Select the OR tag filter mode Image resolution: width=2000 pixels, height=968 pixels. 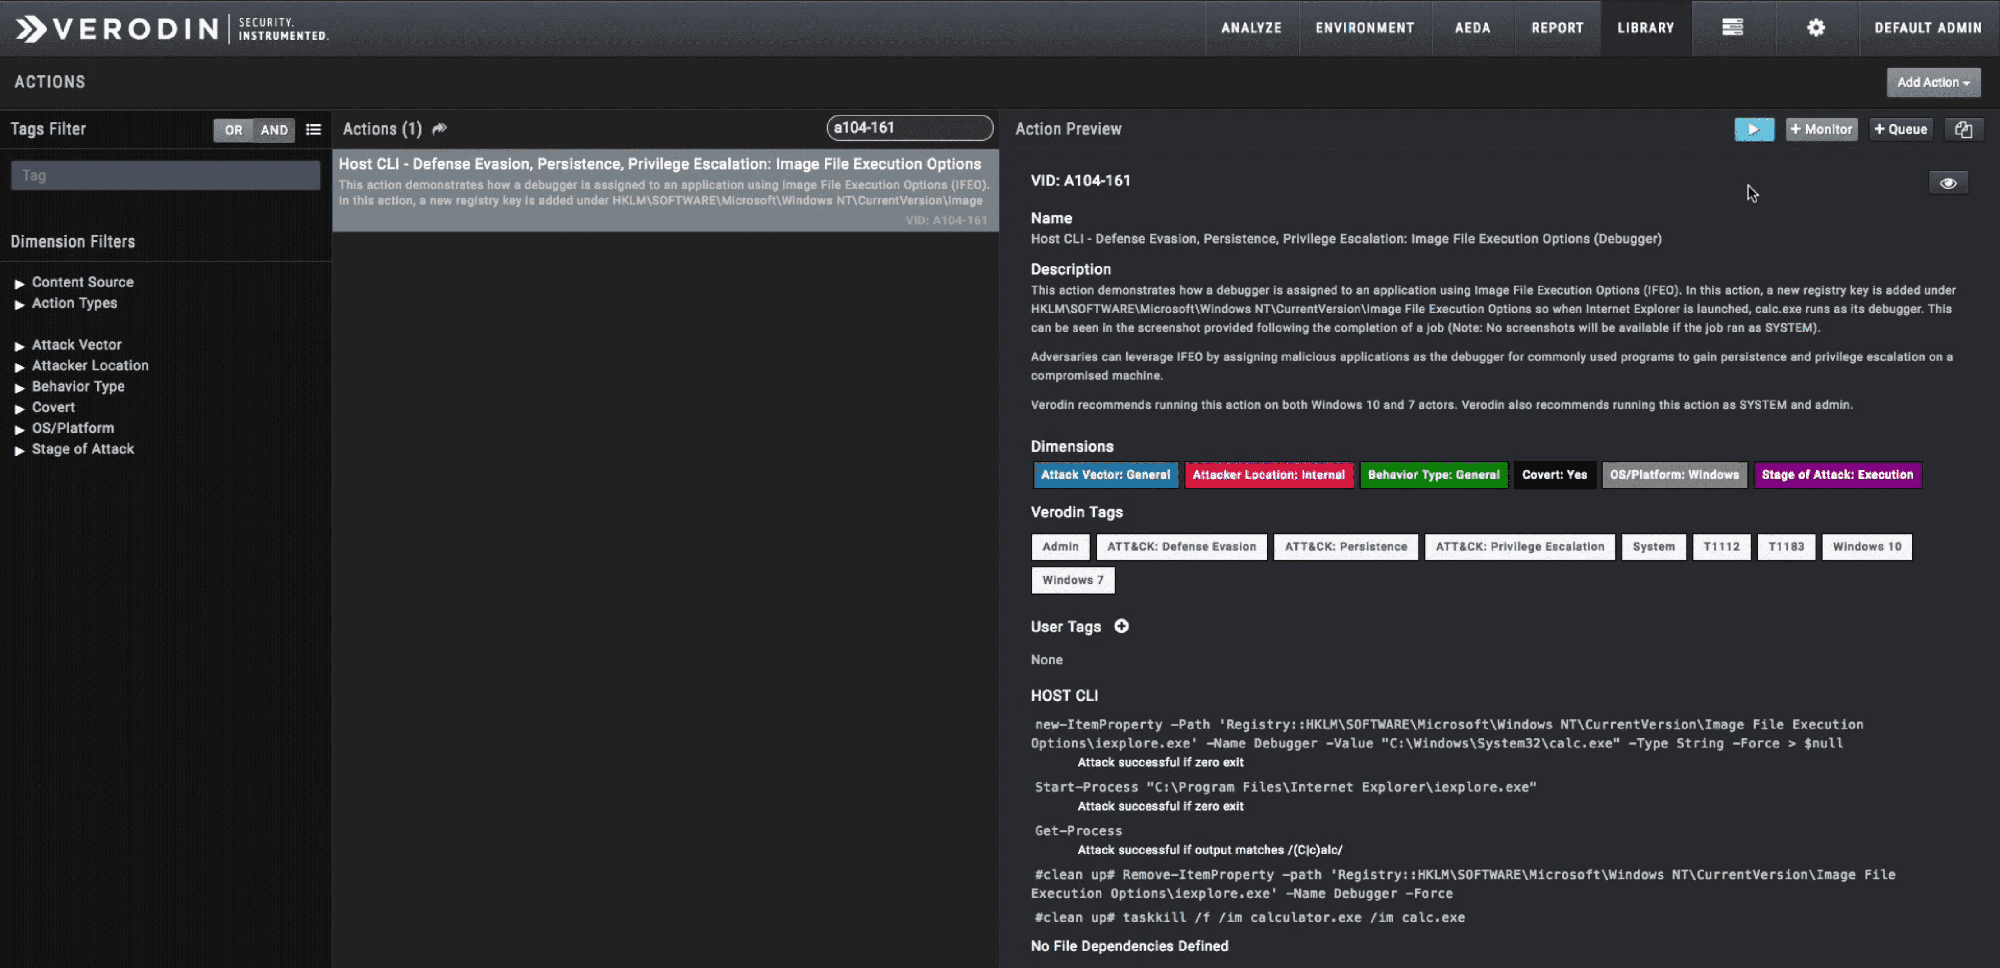233,130
